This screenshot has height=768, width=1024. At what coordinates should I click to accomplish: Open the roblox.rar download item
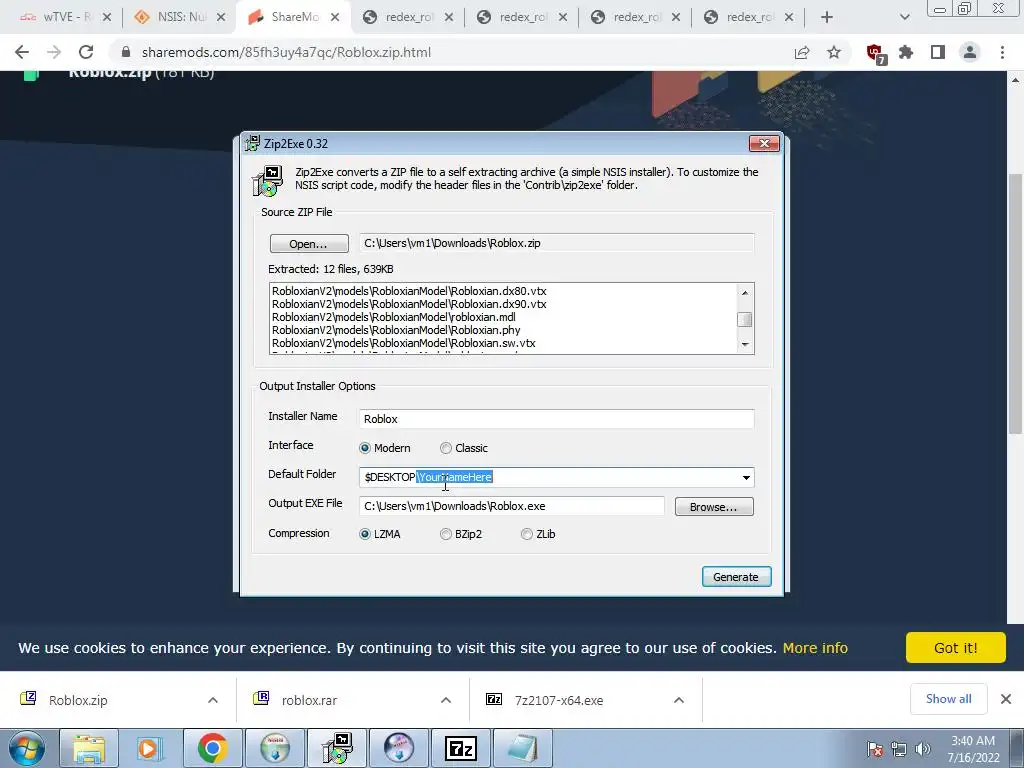click(x=310, y=700)
